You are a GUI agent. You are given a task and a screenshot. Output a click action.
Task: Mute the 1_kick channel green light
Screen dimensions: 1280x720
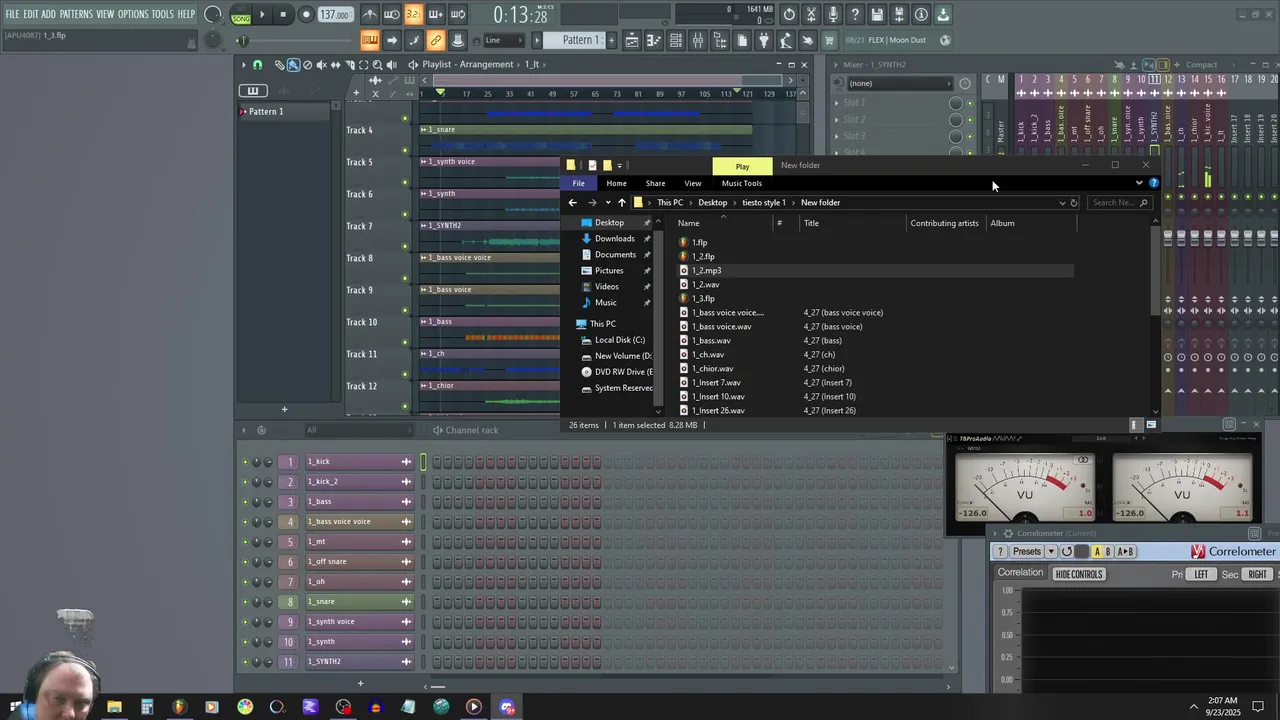pyautogui.click(x=244, y=462)
